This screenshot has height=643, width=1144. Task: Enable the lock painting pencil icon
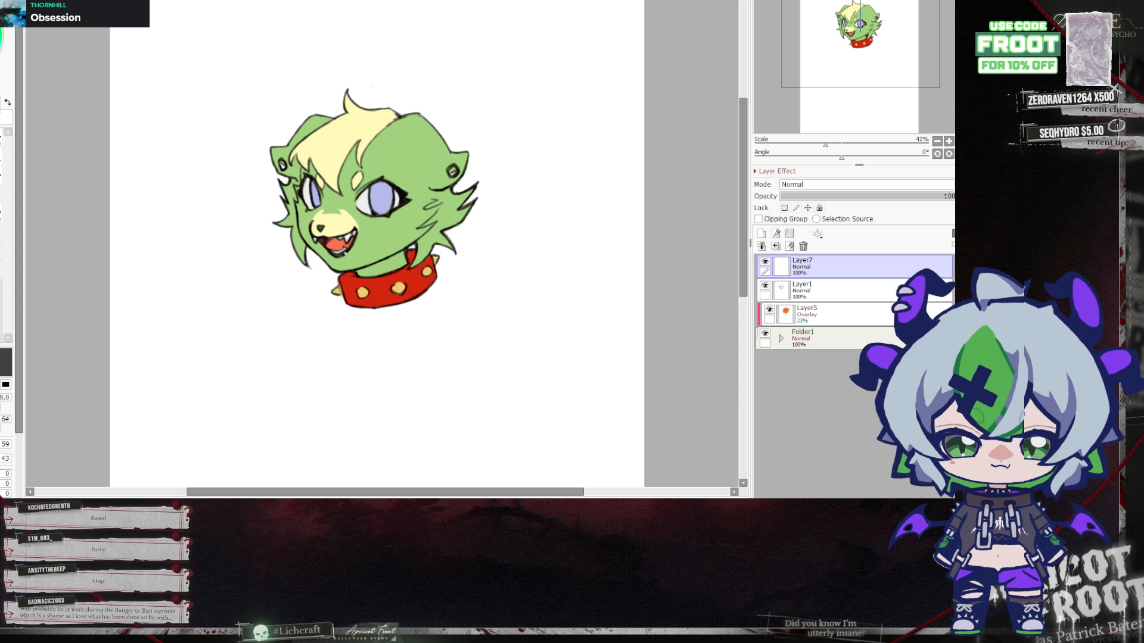coord(796,208)
